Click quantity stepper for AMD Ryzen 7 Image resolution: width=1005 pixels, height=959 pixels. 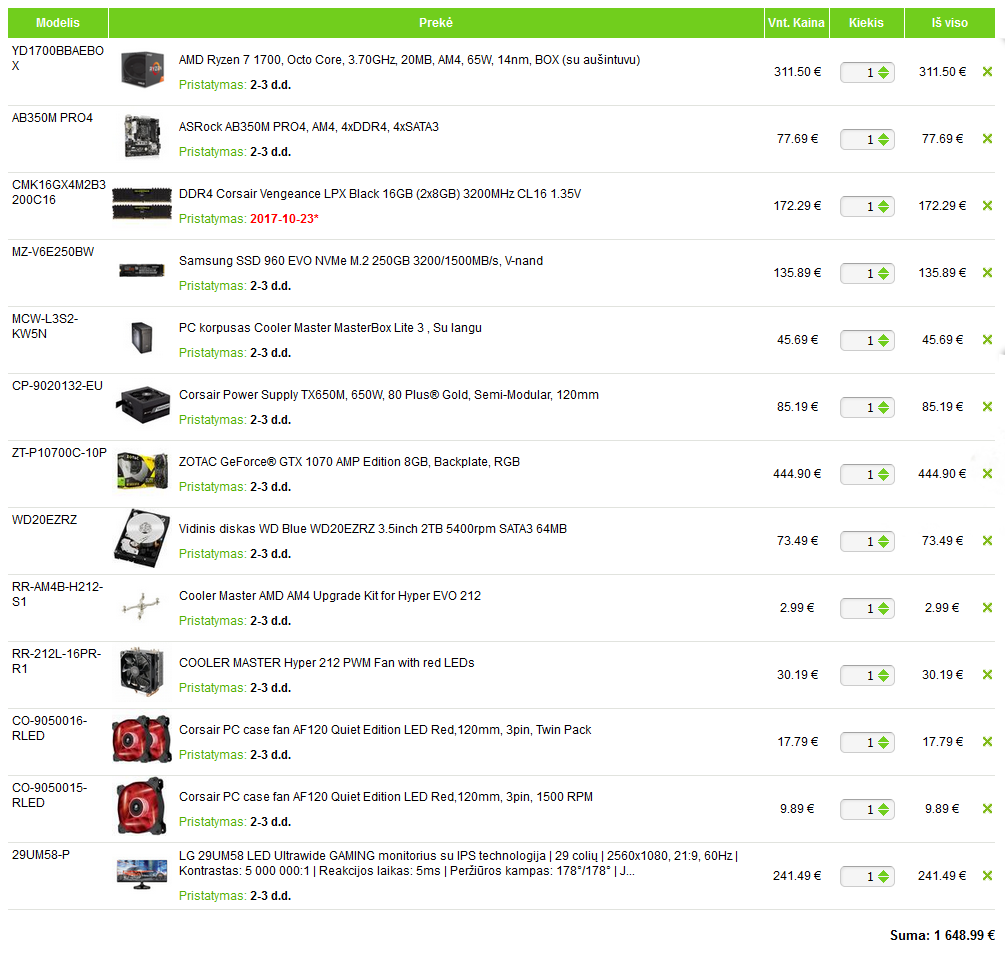[883, 72]
